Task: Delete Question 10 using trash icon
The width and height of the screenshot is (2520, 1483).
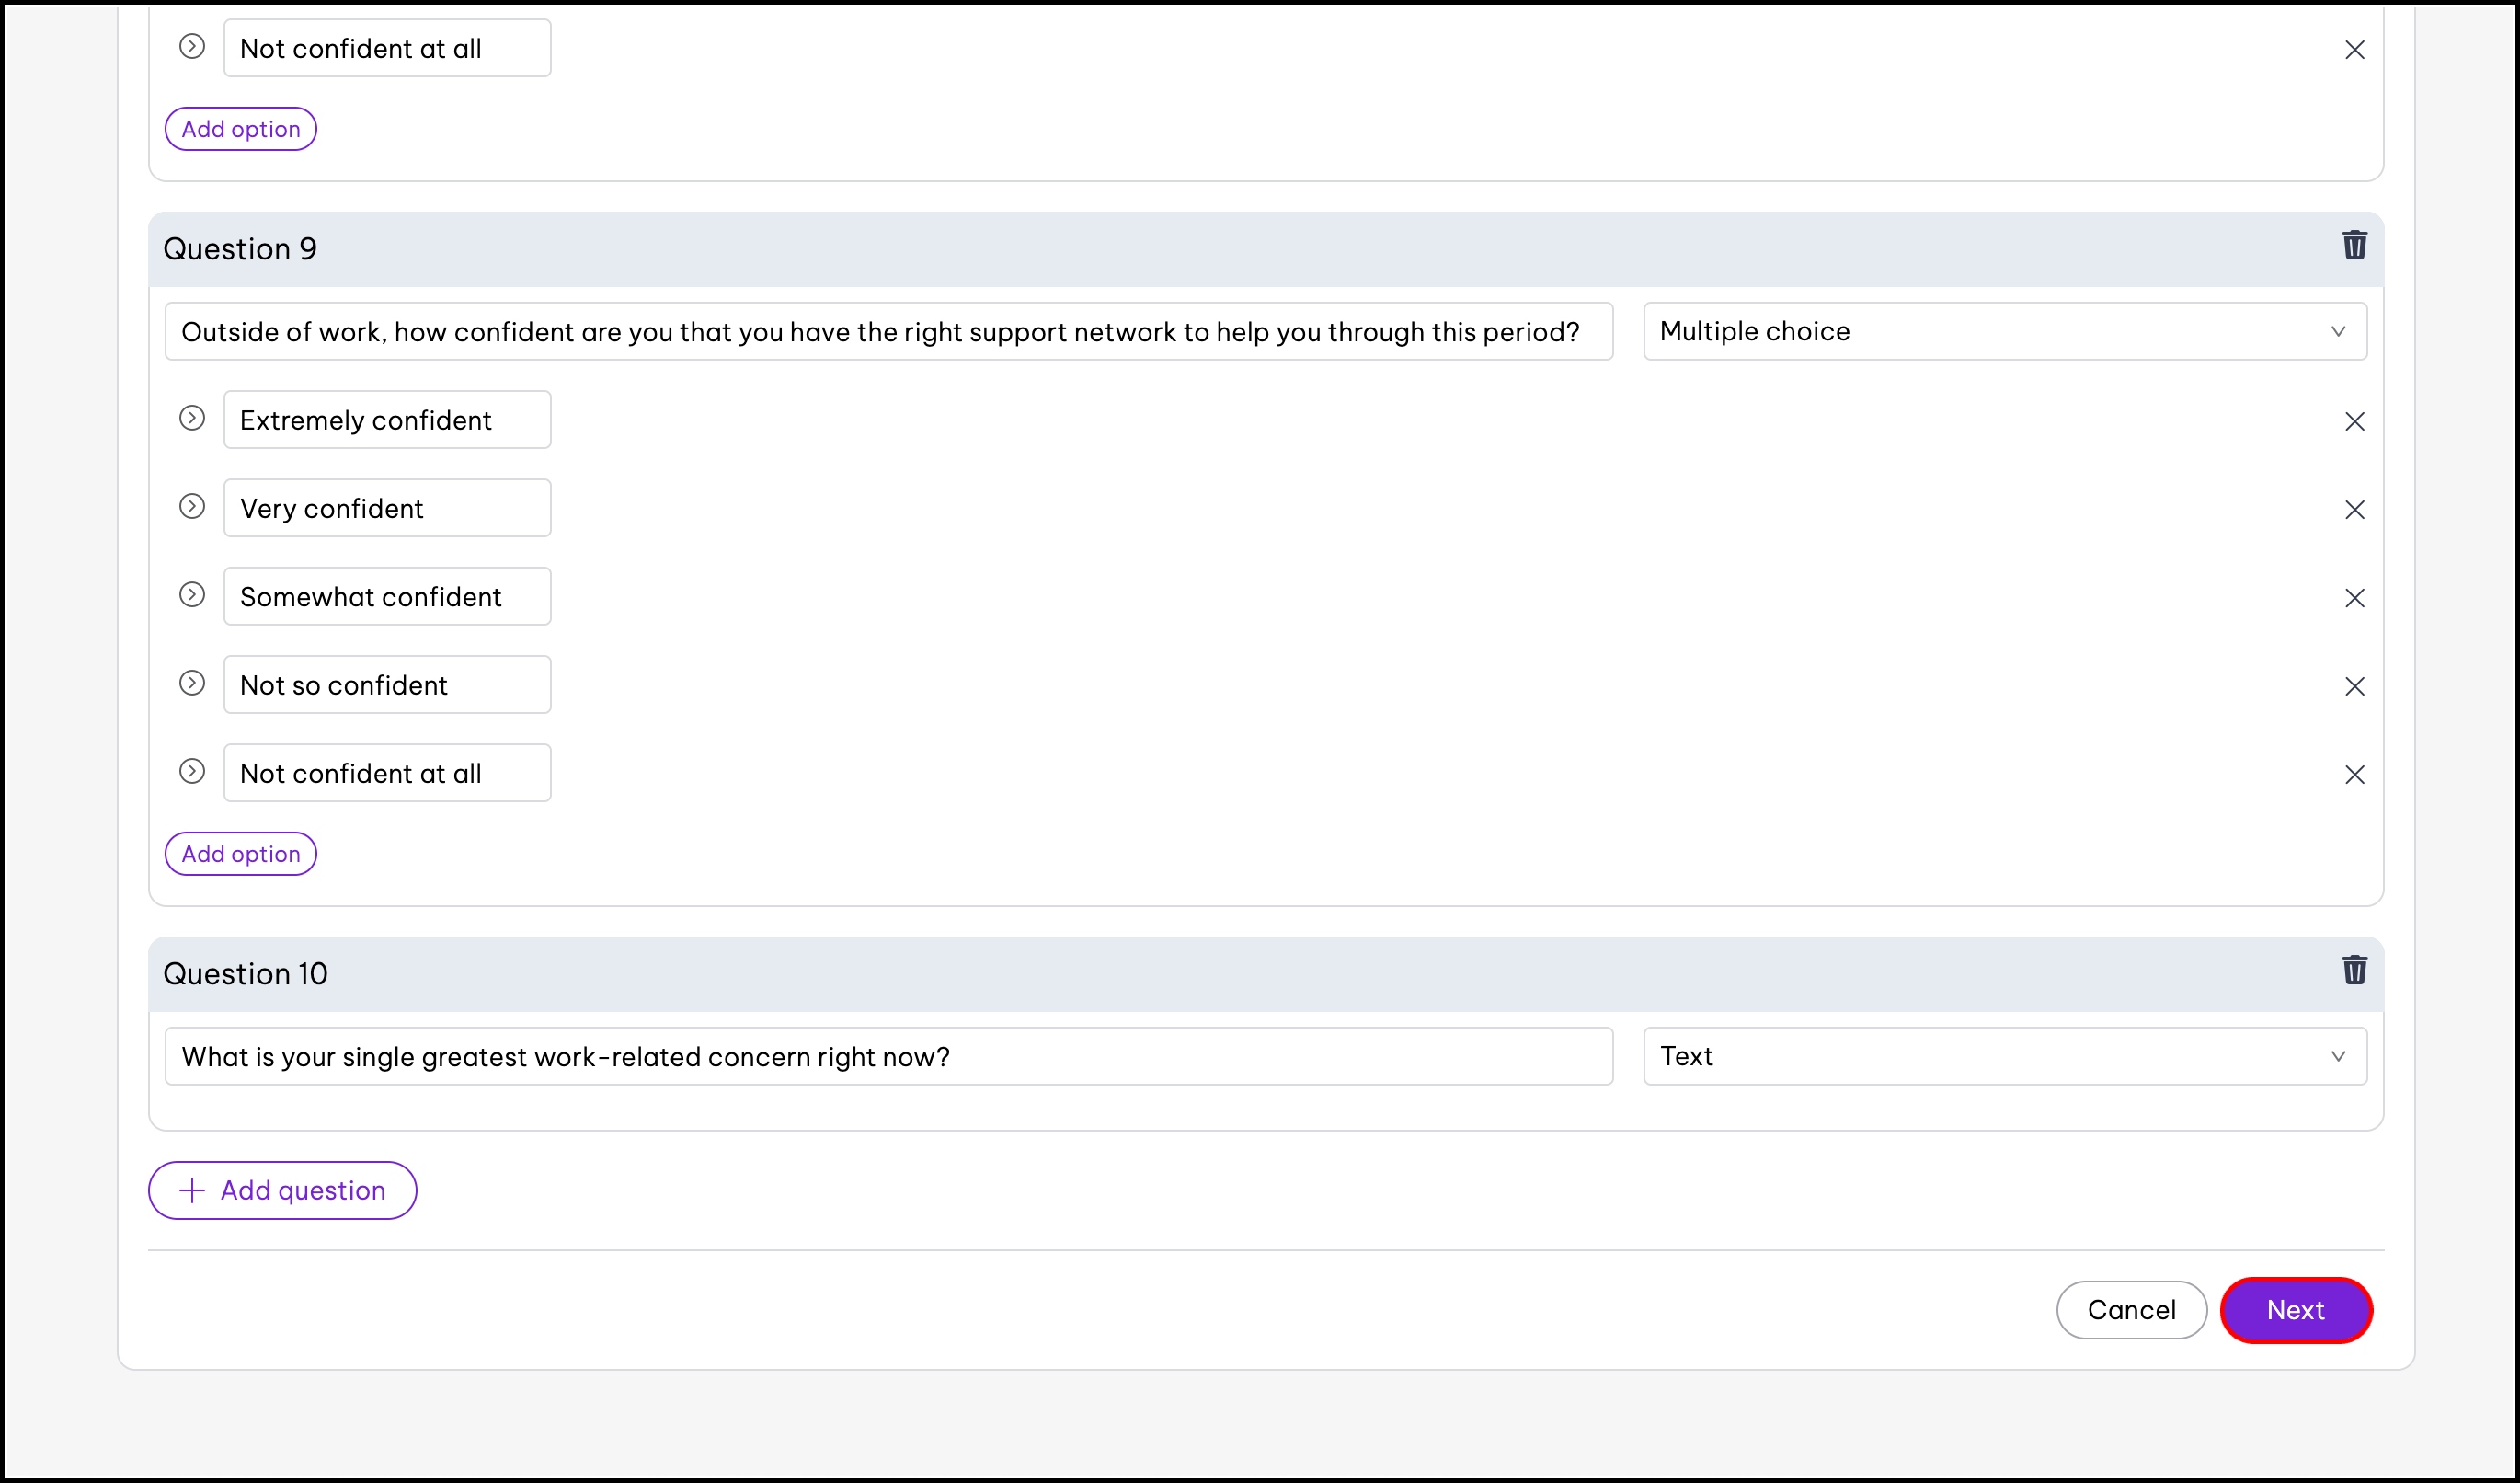Action: pyautogui.click(x=2354, y=970)
